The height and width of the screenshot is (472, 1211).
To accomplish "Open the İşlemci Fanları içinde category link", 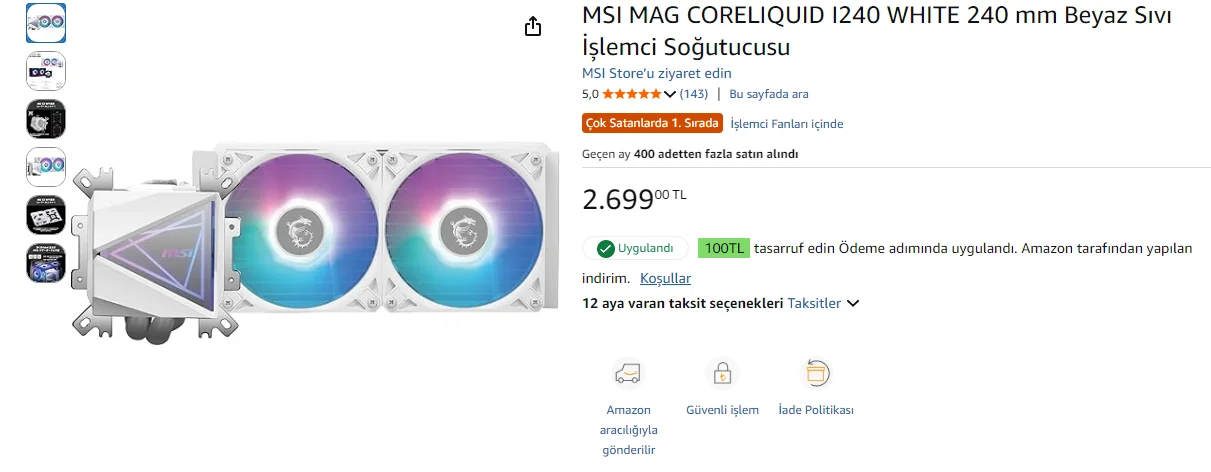I will pos(787,124).
